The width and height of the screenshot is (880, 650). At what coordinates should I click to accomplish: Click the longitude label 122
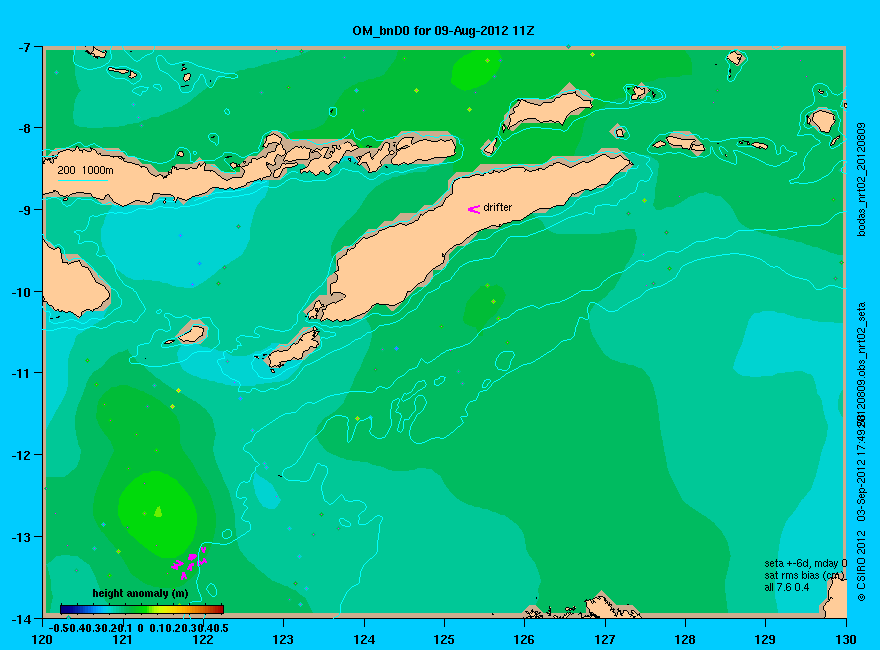(203, 639)
